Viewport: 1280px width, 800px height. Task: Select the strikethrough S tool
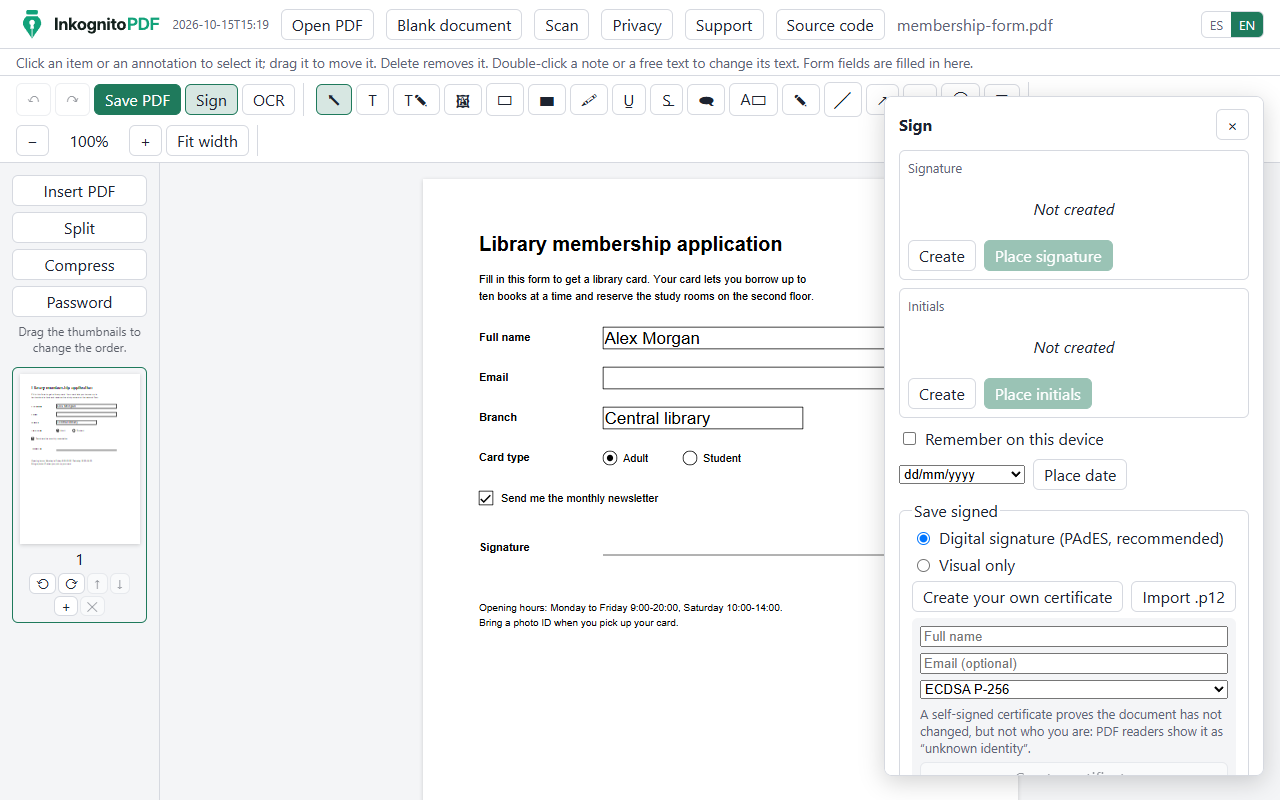point(667,100)
